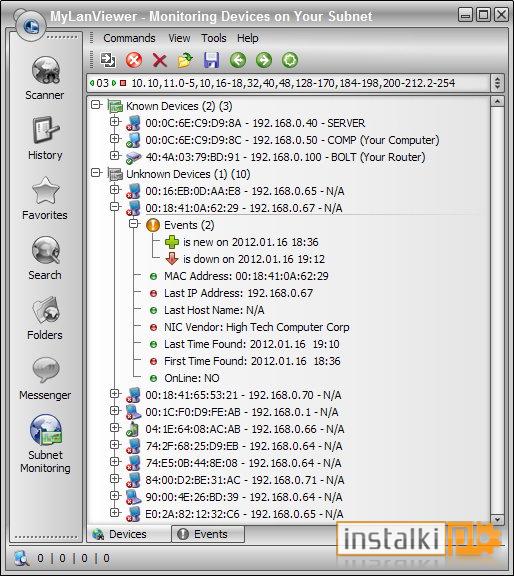Select device E0:2A:82:12:32:C6 - 192.168.0.65
Screen dimensions: 514x576
pos(244,514)
